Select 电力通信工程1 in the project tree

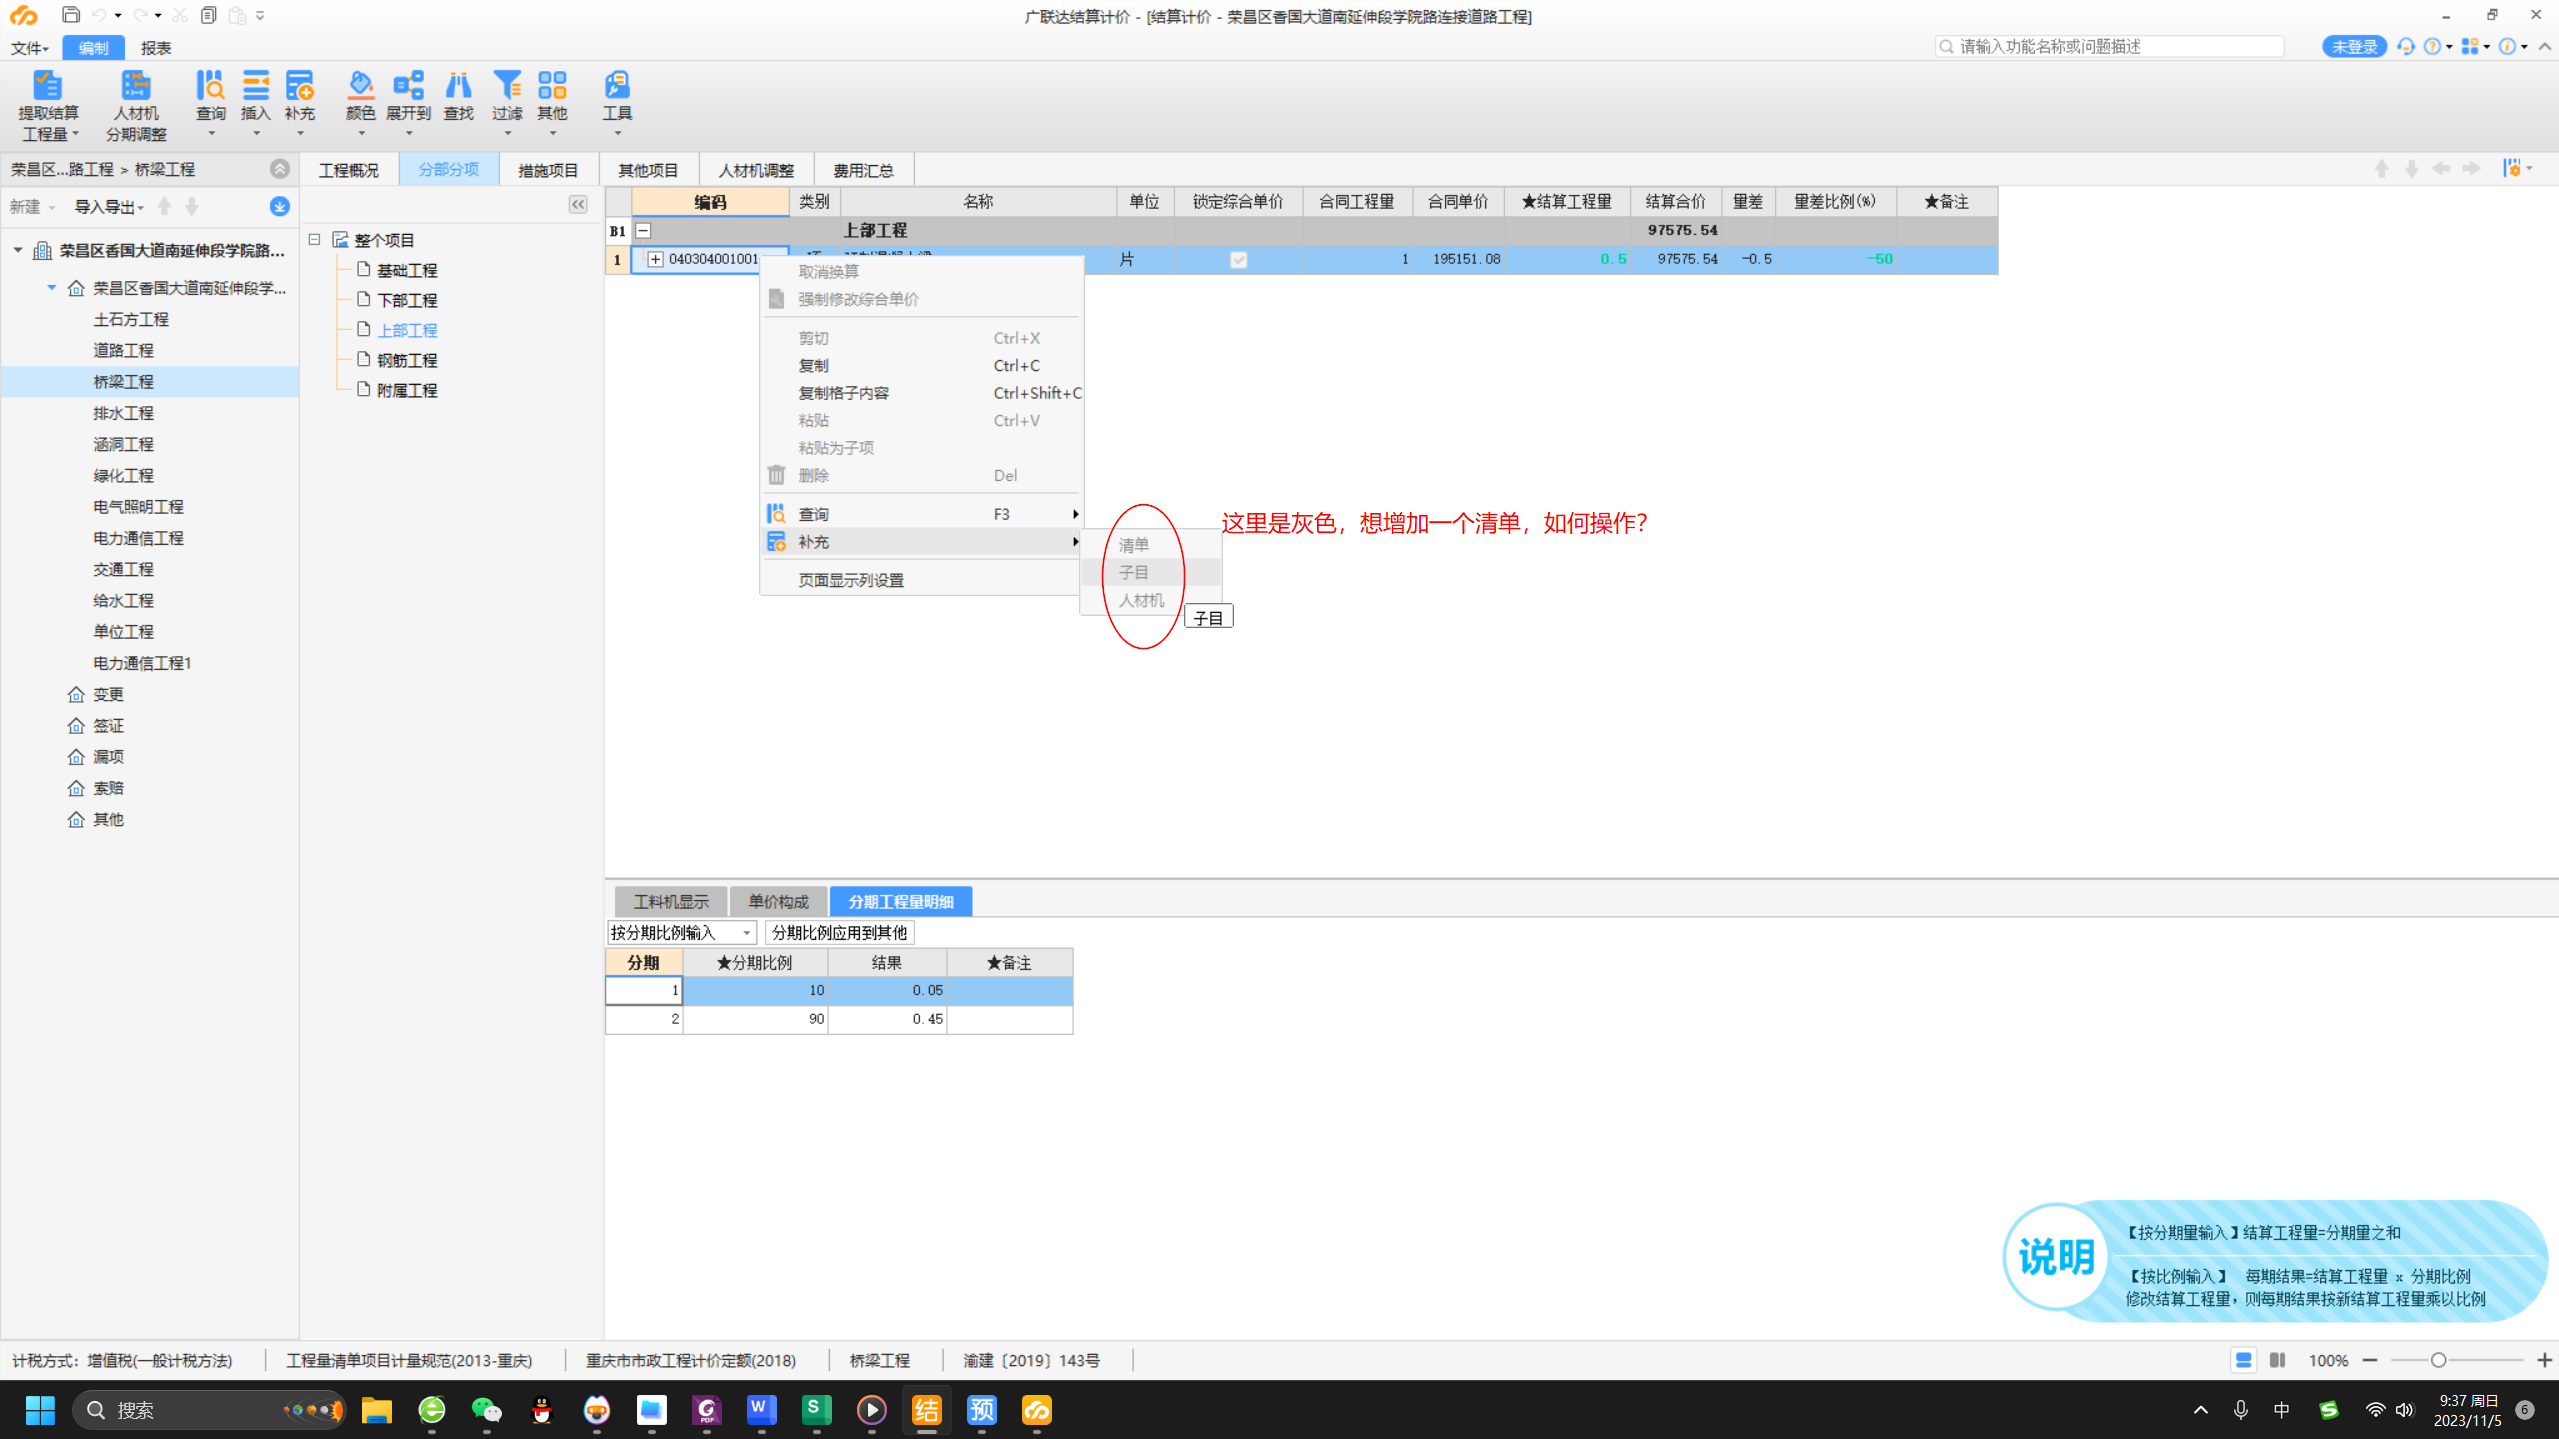[142, 663]
